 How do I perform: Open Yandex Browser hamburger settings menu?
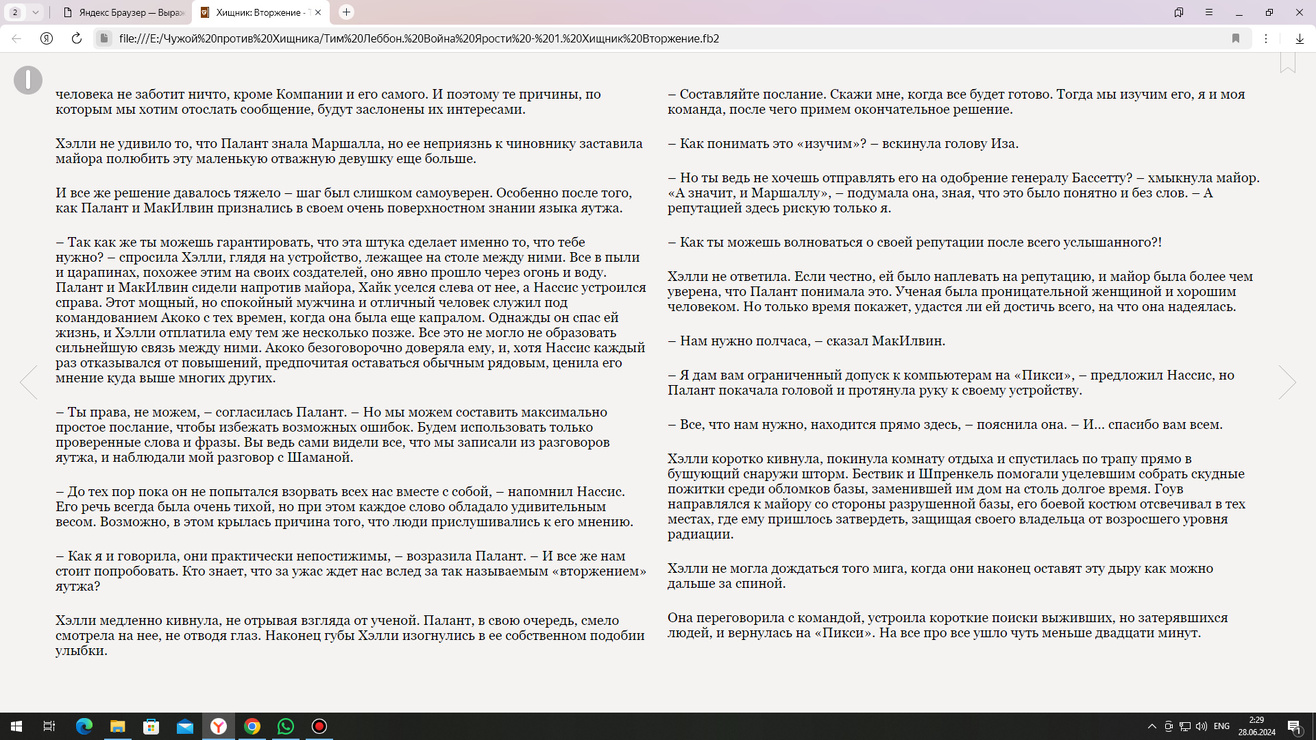tap(1209, 12)
